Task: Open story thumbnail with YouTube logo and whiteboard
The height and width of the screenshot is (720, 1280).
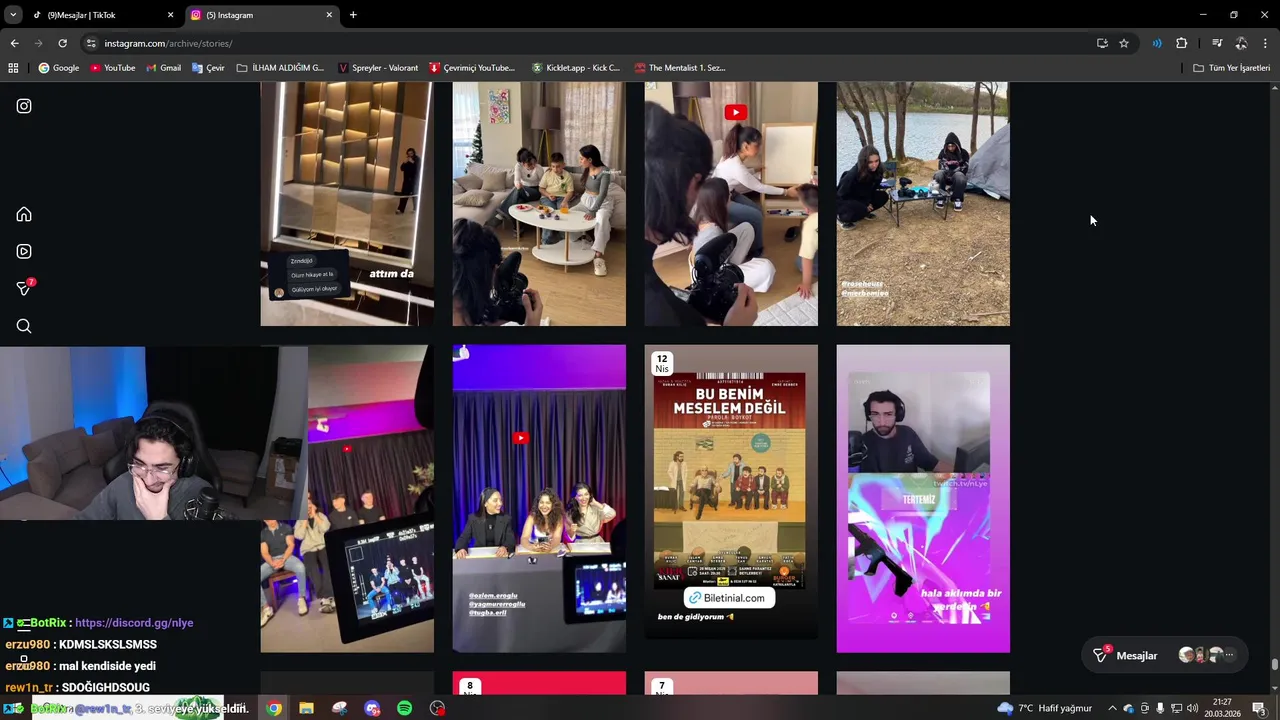Action: [x=731, y=204]
